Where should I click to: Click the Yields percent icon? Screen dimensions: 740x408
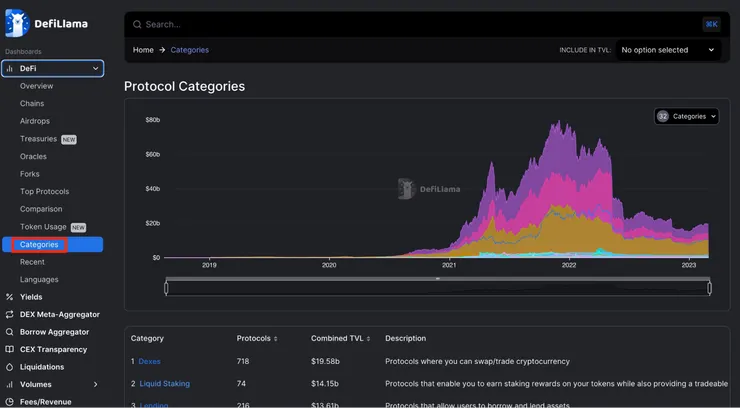9,296
